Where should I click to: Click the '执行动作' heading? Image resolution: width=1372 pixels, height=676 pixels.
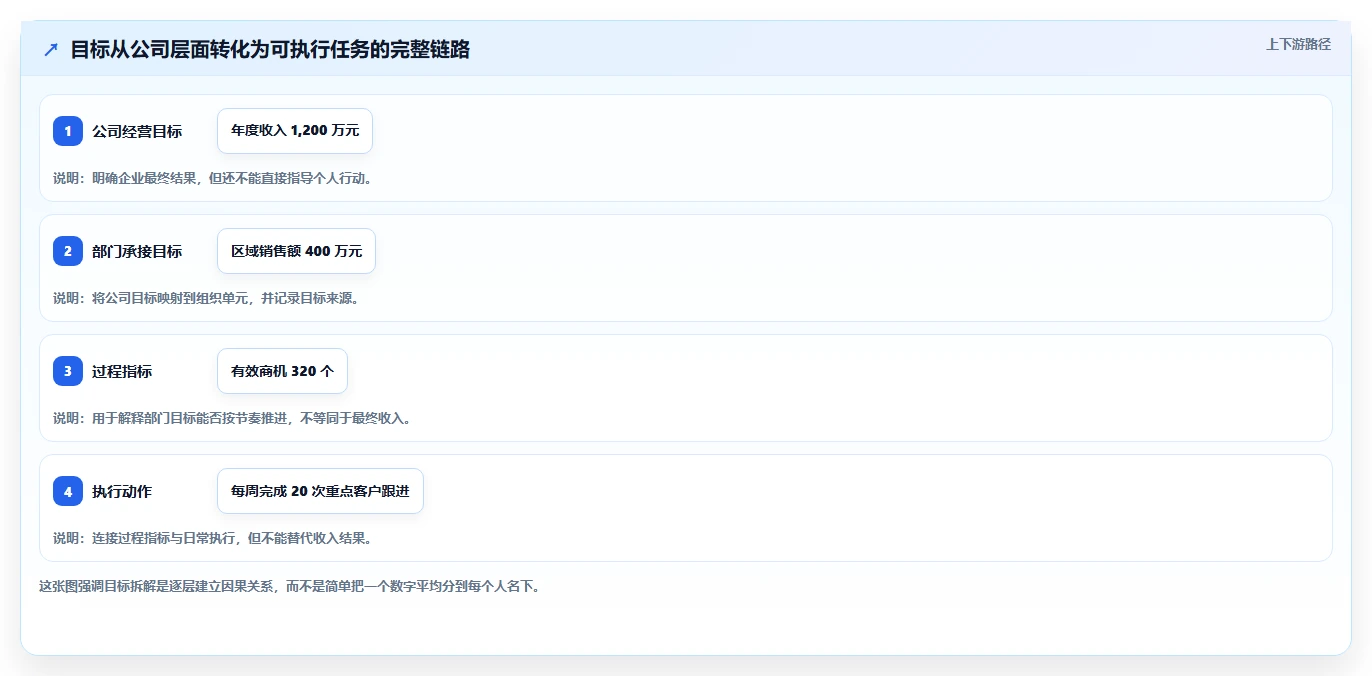[122, 491]
